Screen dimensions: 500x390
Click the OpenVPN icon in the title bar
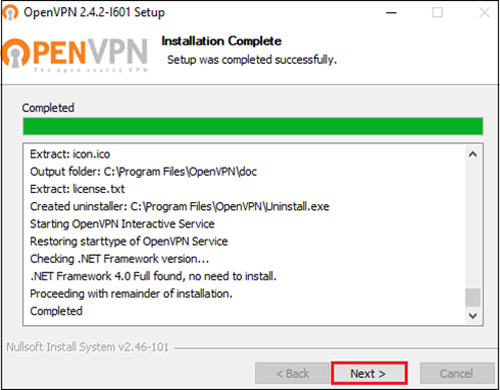click(x=11, y=13)
